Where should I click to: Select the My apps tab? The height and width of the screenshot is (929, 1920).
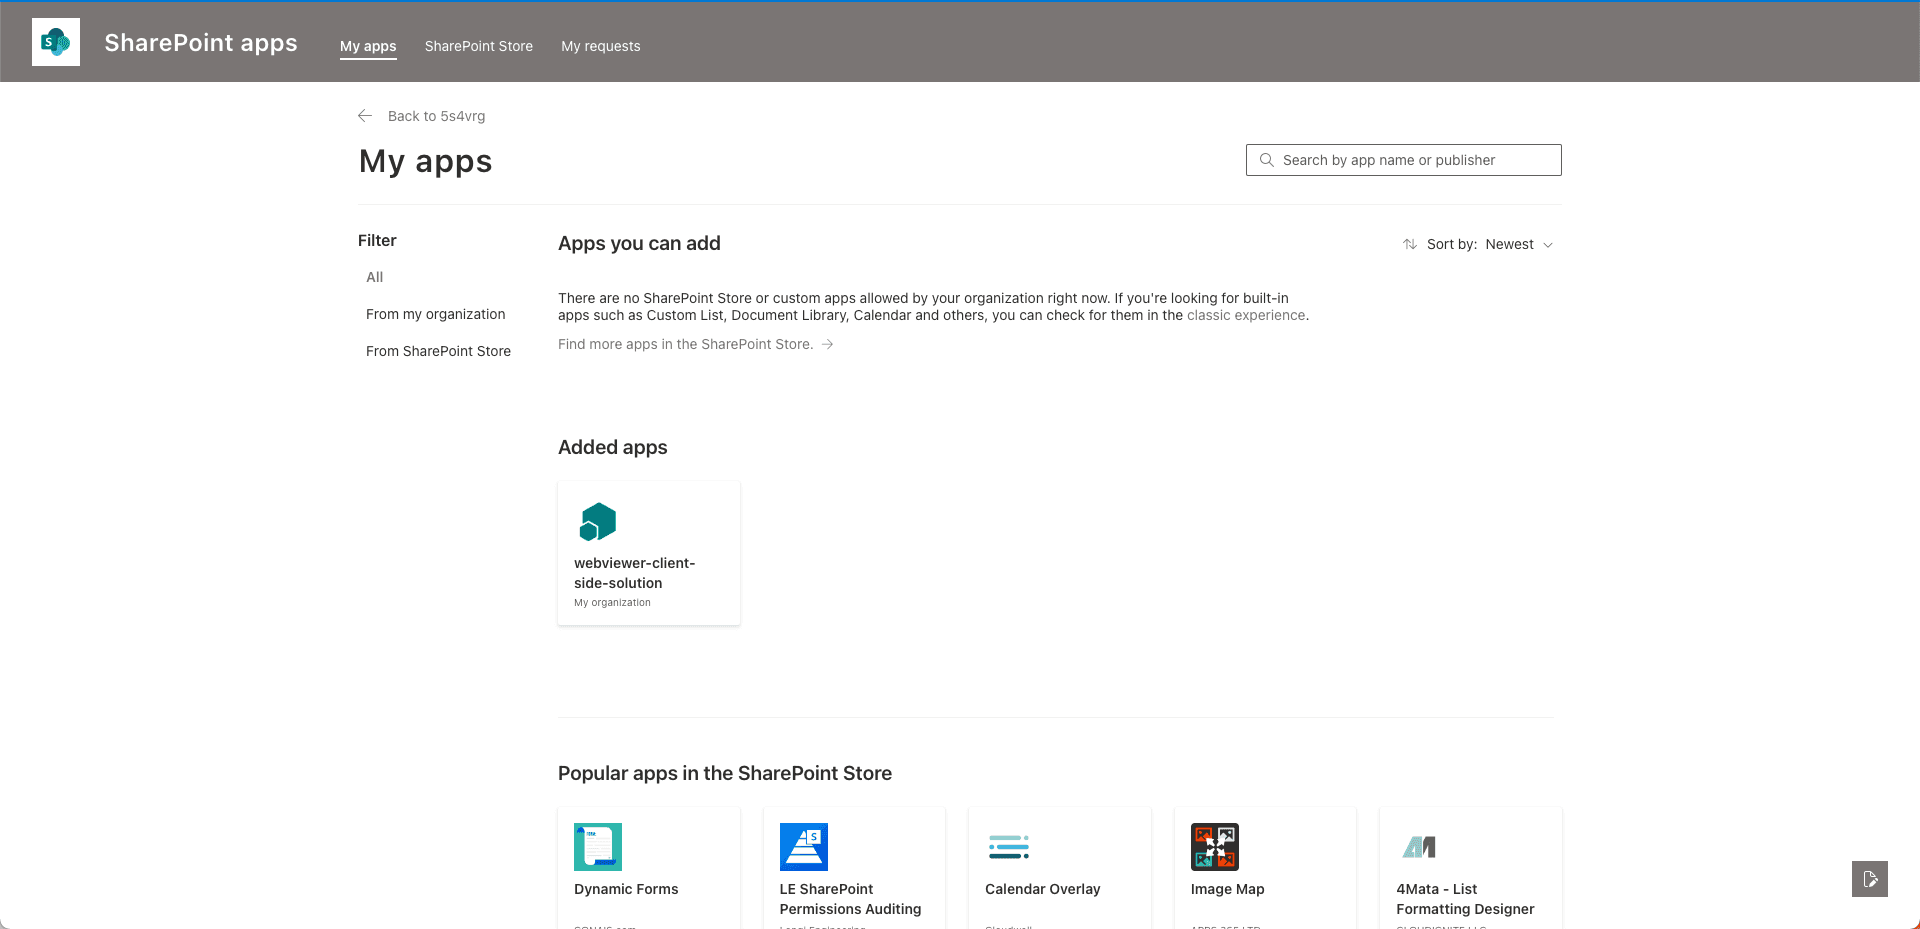[x=368, y=46]
